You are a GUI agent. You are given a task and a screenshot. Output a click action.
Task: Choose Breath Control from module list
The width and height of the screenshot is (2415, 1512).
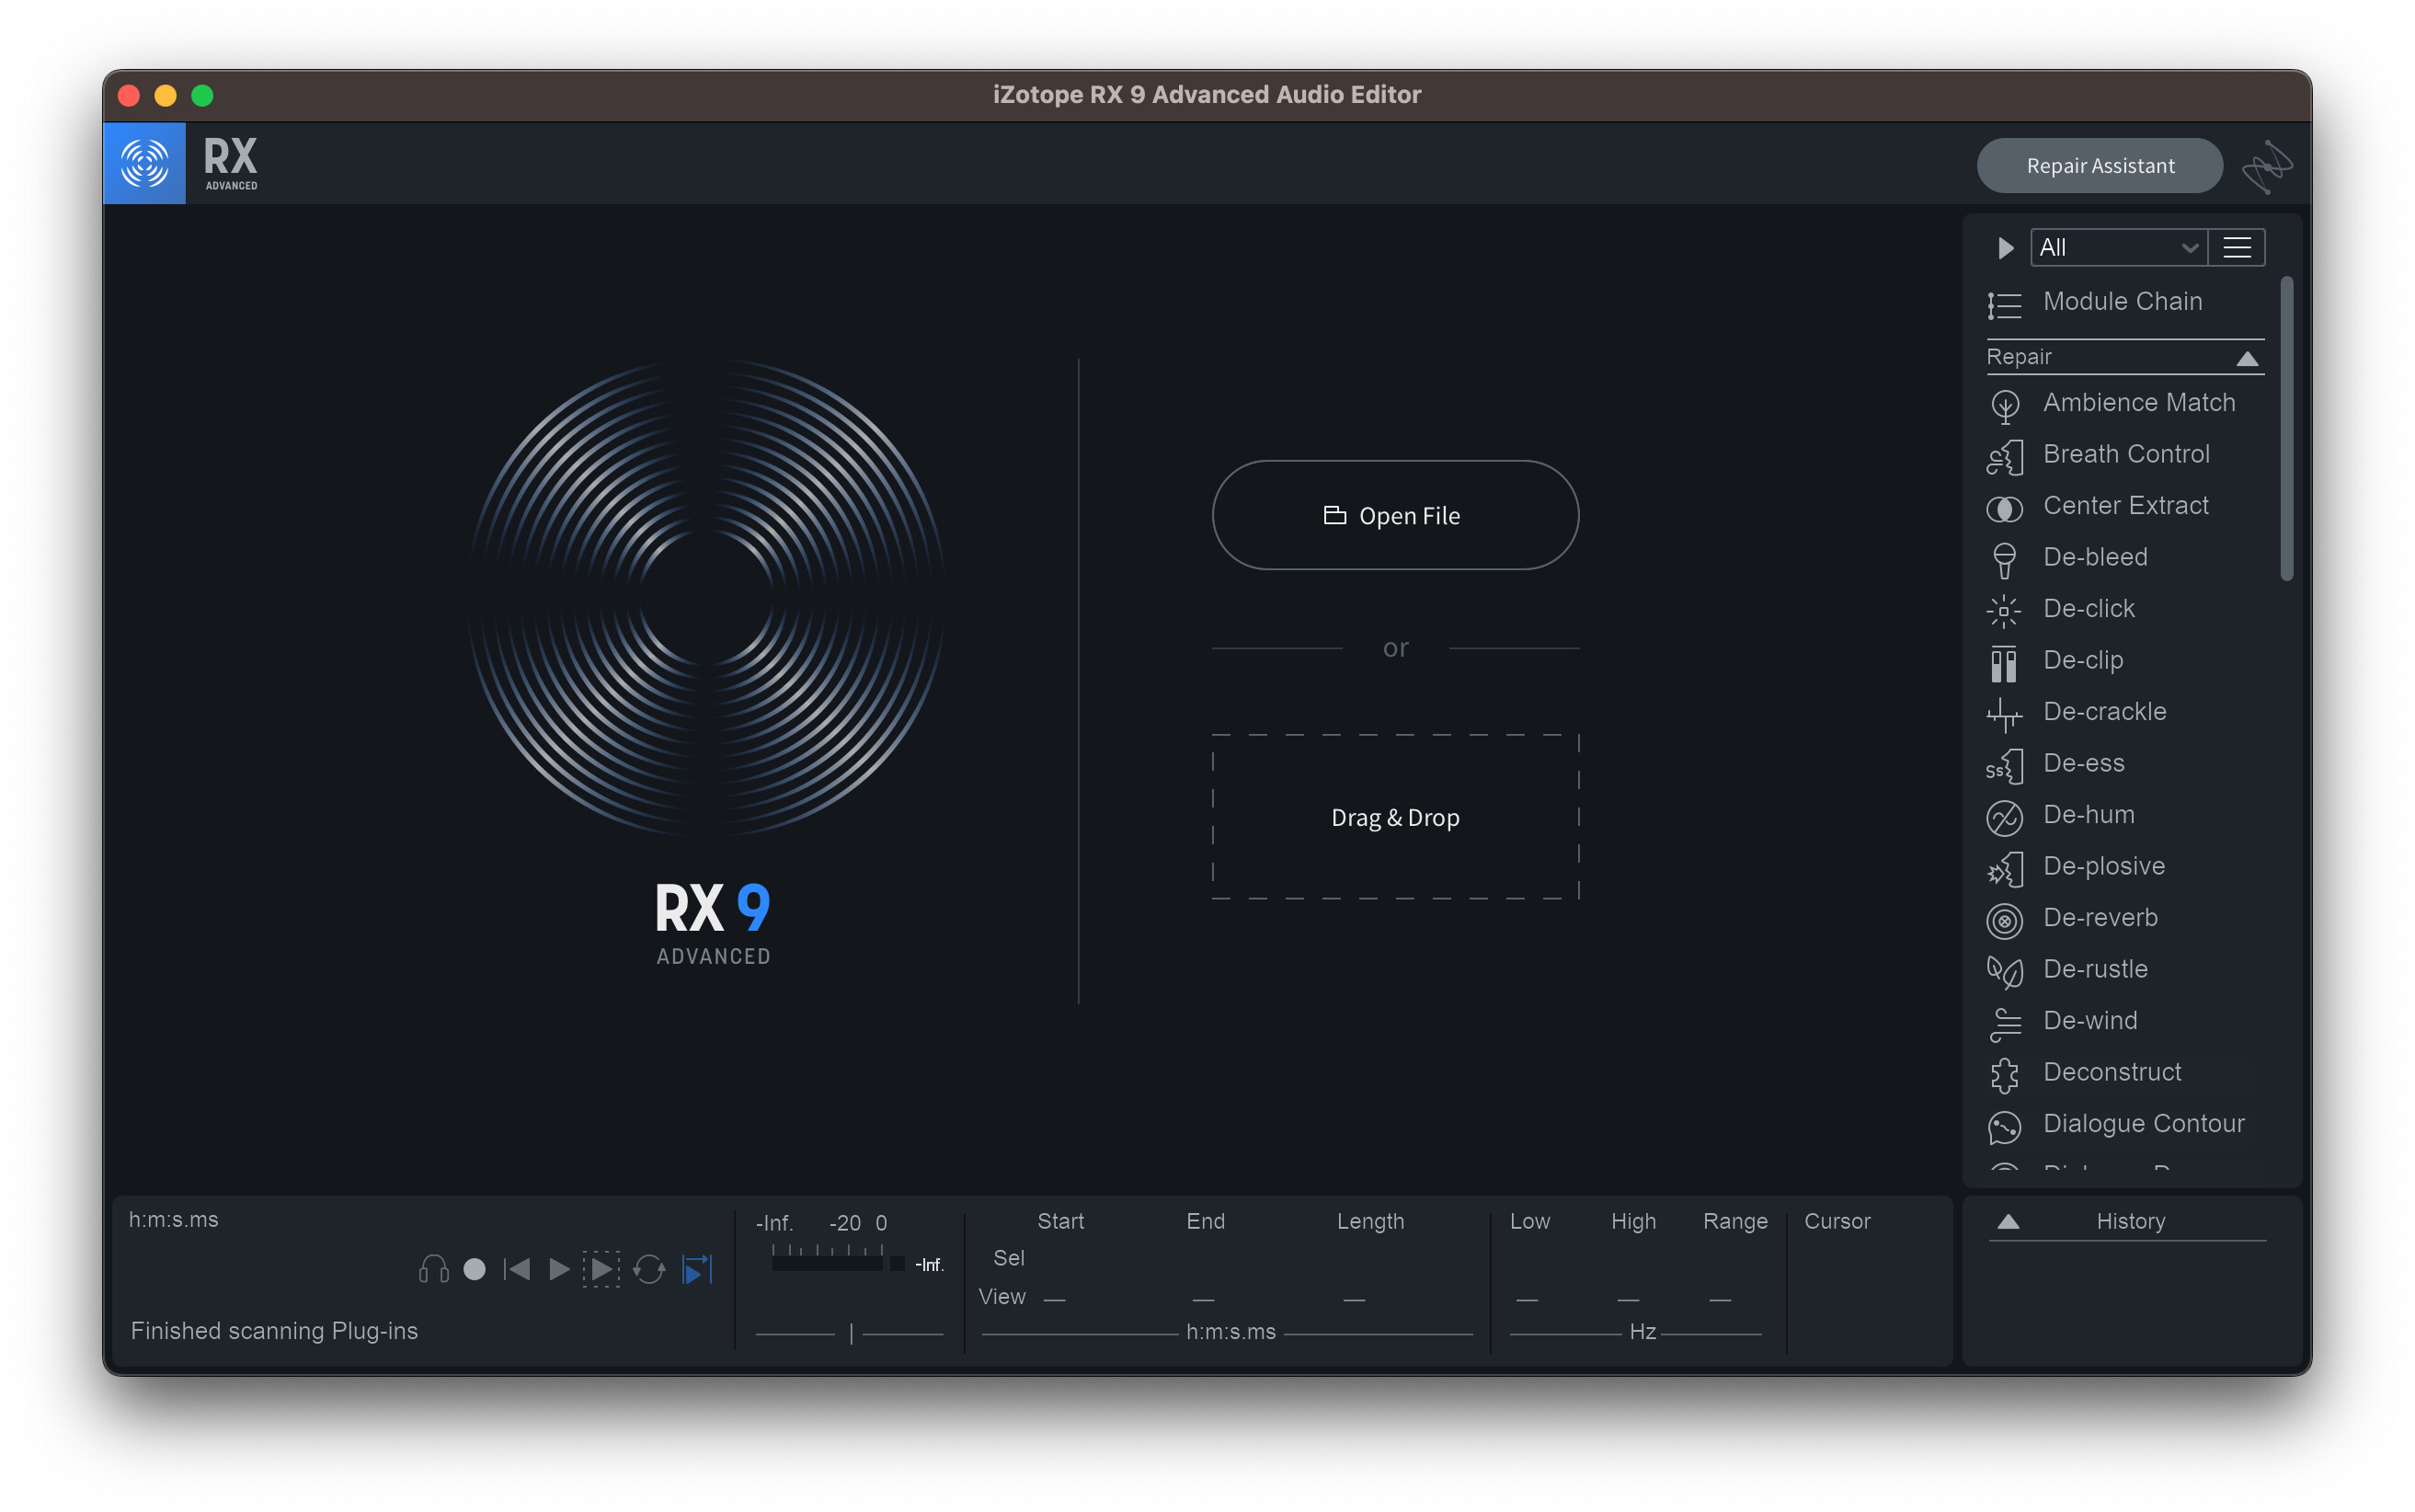(x=2126, y=454)
